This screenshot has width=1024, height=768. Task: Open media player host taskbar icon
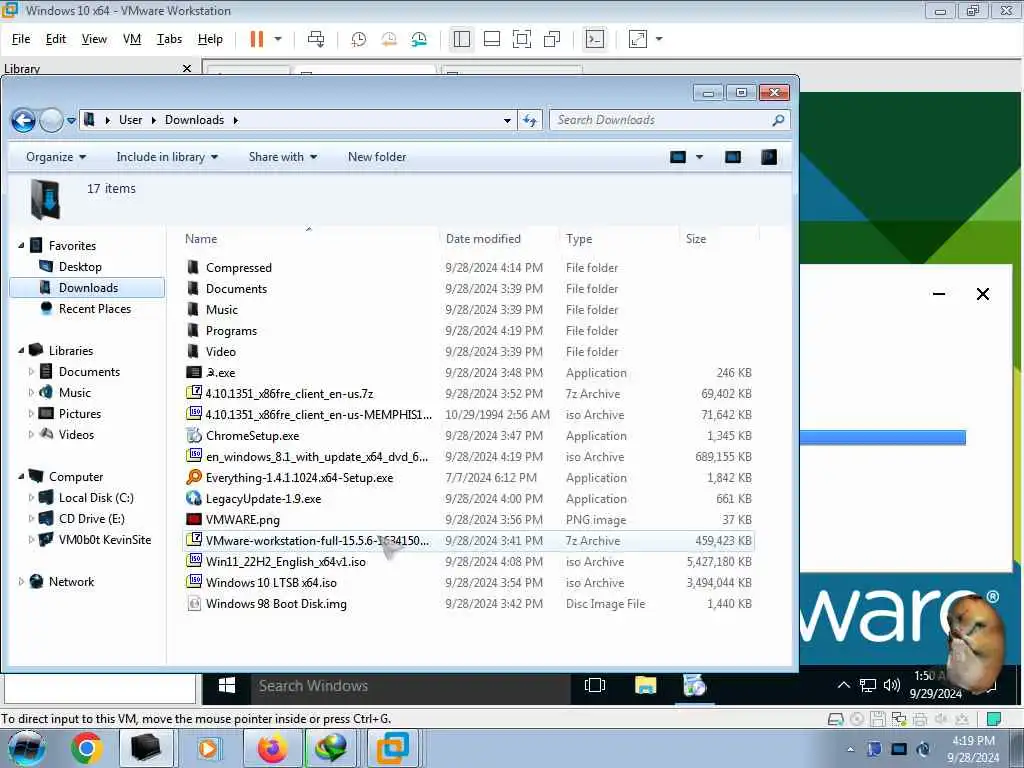coord(208,748)
